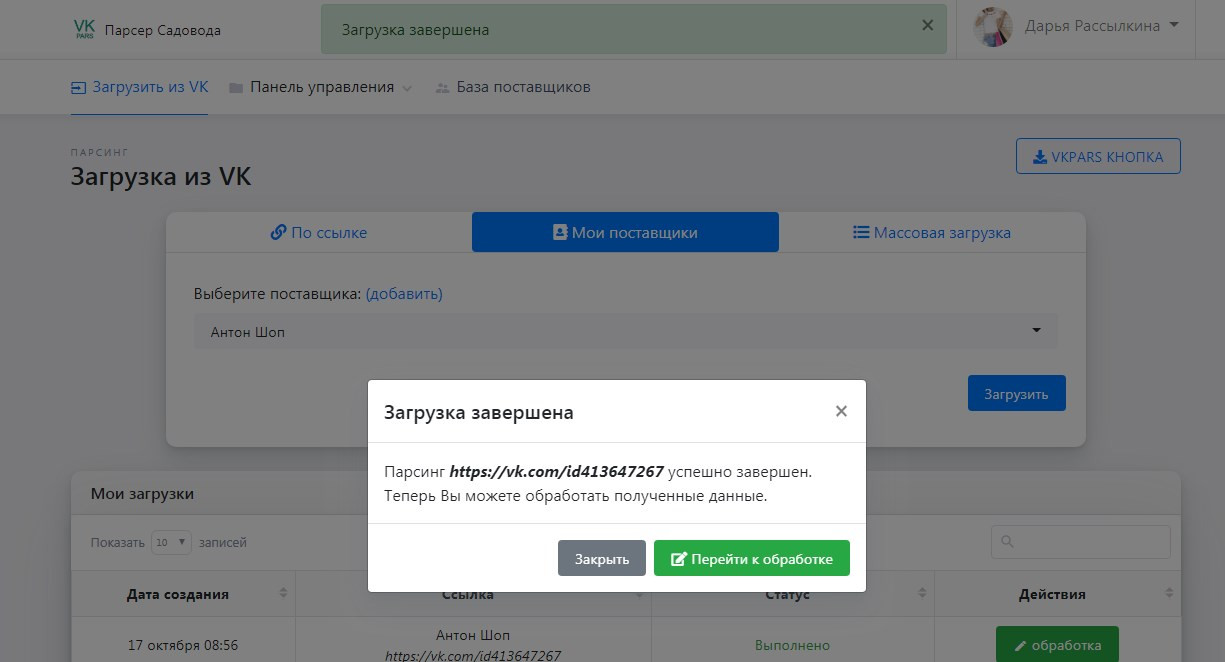Open the Дарья Рассылкина account dropdown
Viewport: 1225px width, 662px height.
pyautogui.click(x=1101, y=26)
